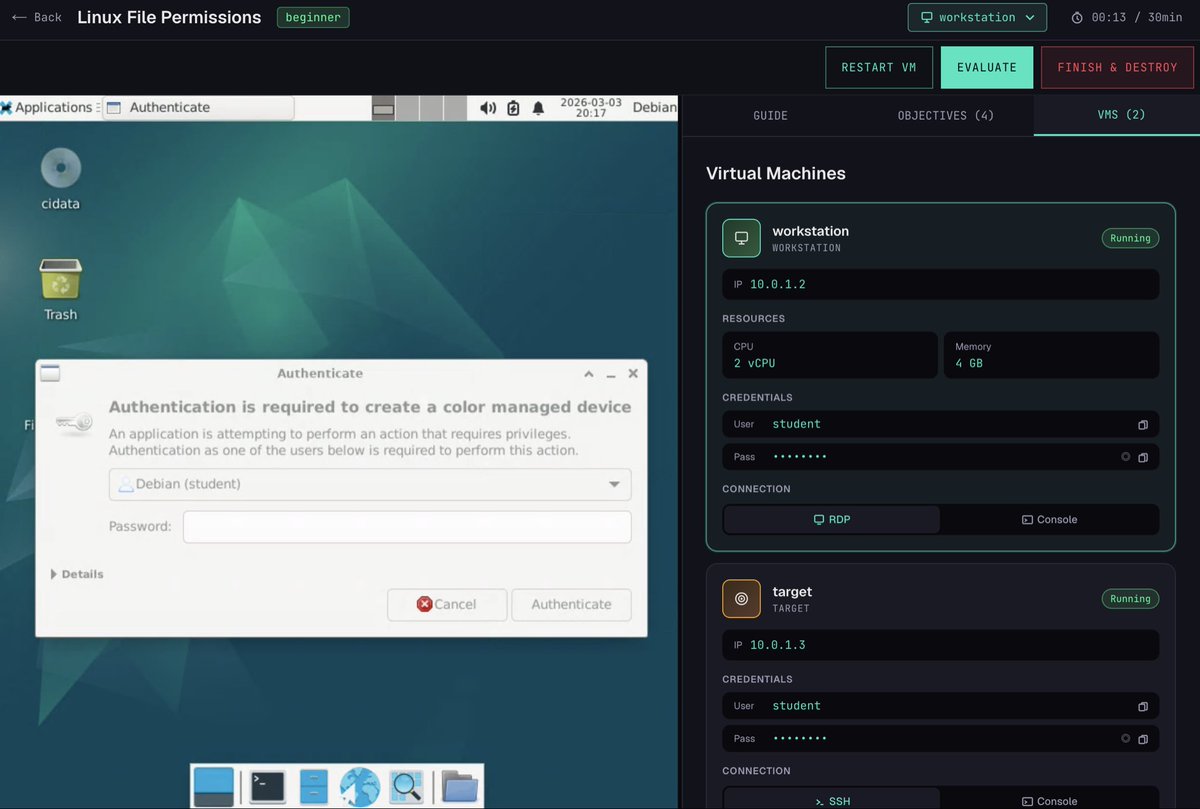Viewport: 1200px width, 809px height.
Task: Click the volume speaker icon in panel
Action: [488, 108]
